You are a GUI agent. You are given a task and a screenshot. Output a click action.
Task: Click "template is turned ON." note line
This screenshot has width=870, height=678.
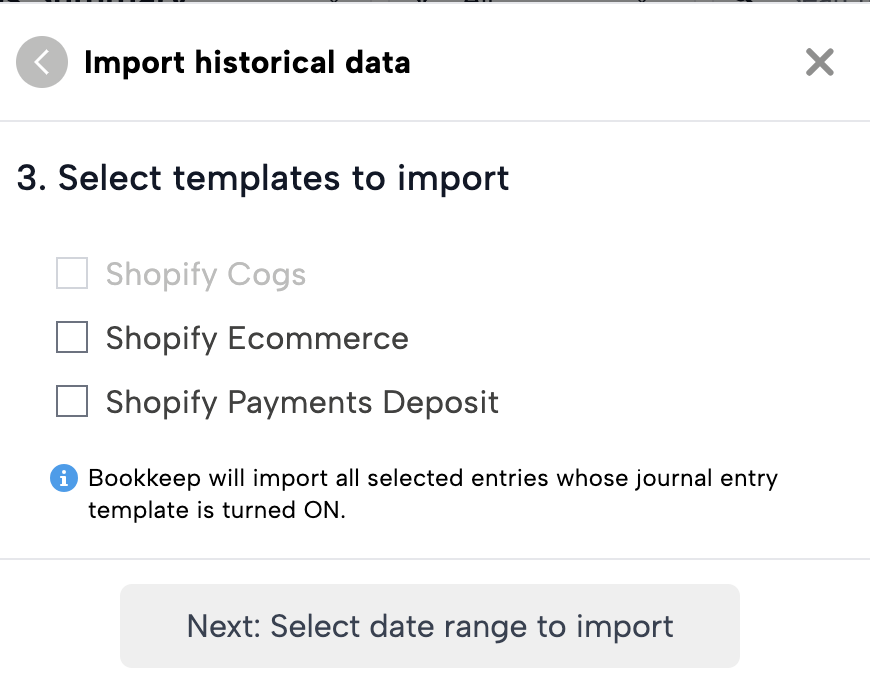216,510
